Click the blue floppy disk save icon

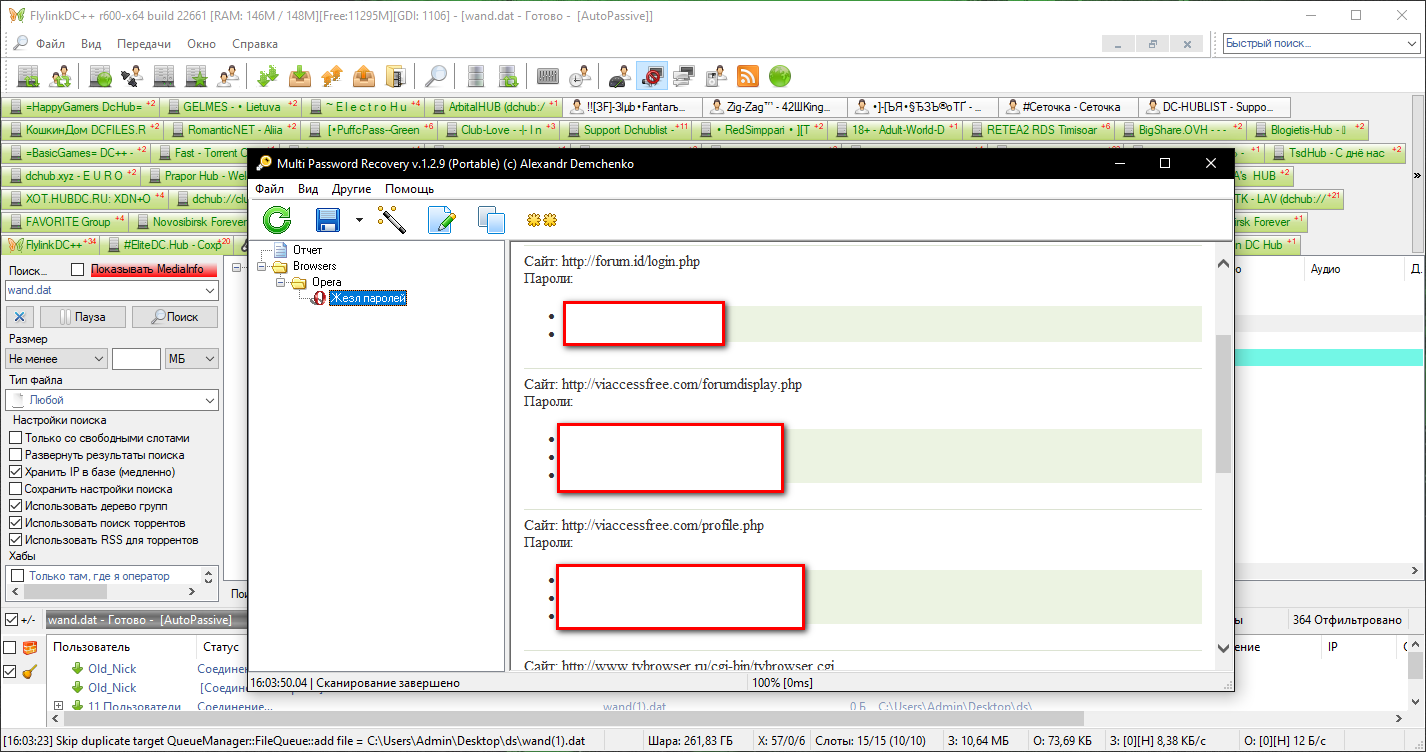click(x=329, y=219)
